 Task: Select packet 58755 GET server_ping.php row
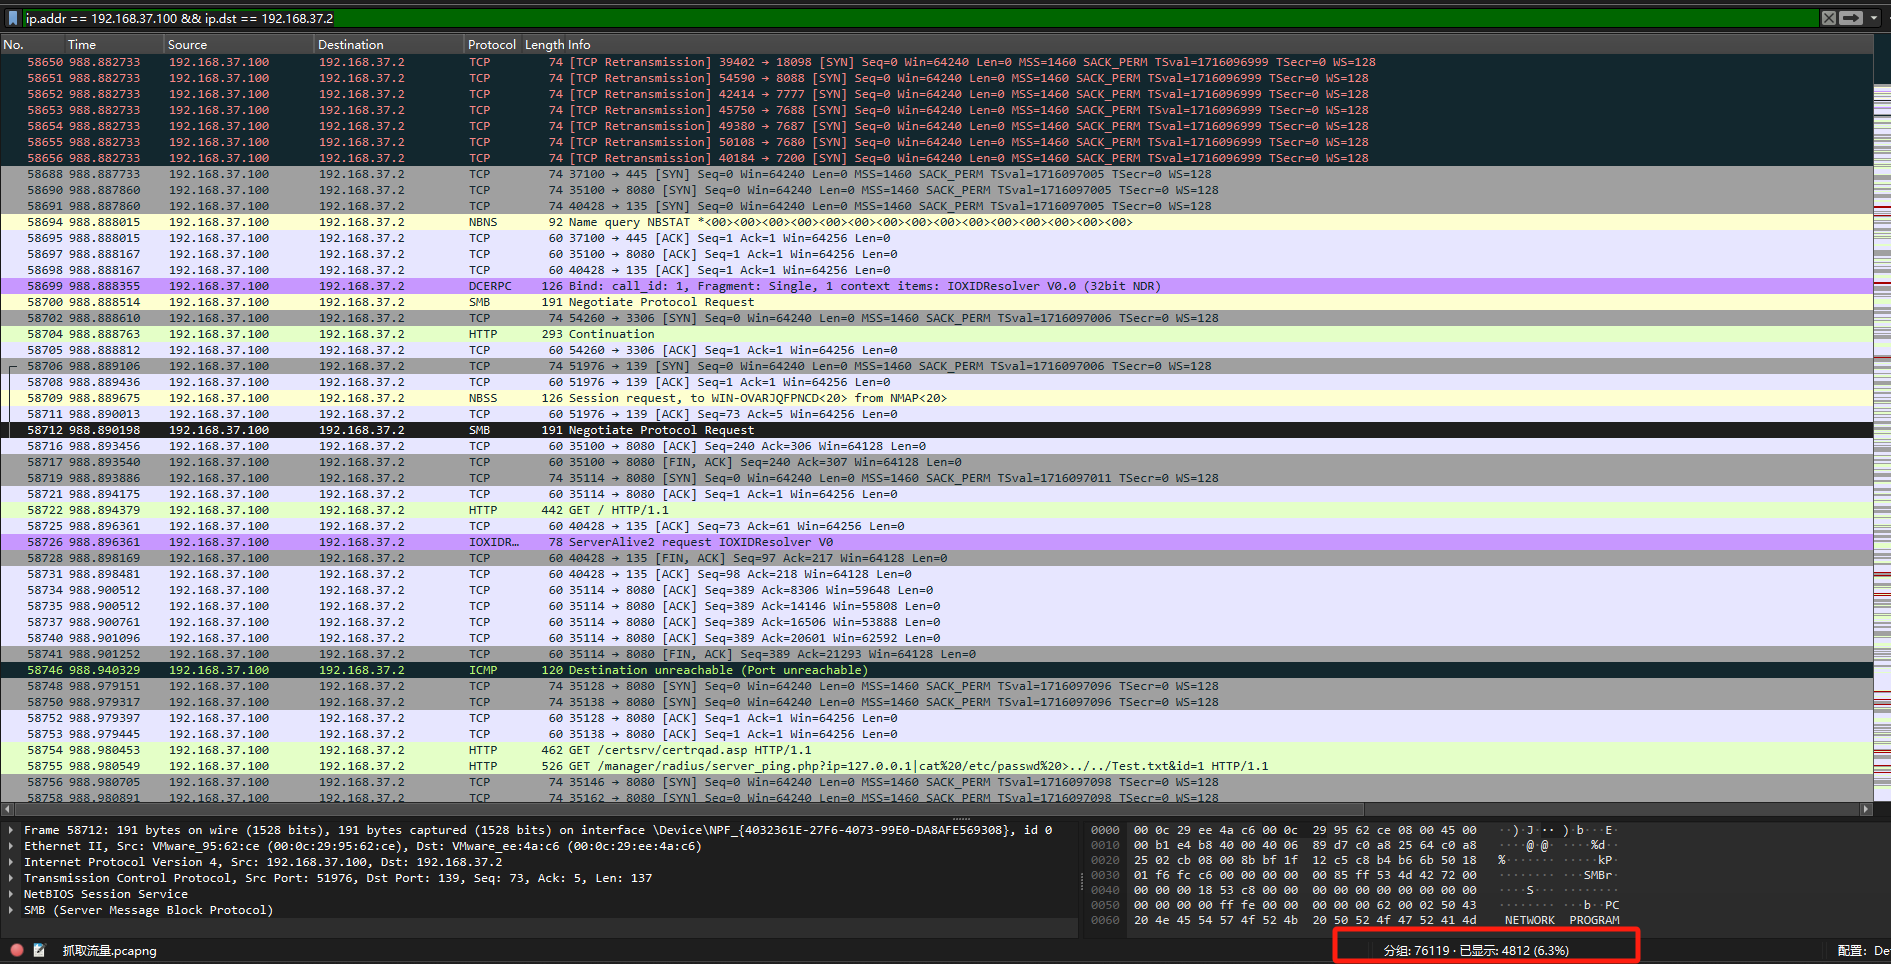click(x=936, y=766)
